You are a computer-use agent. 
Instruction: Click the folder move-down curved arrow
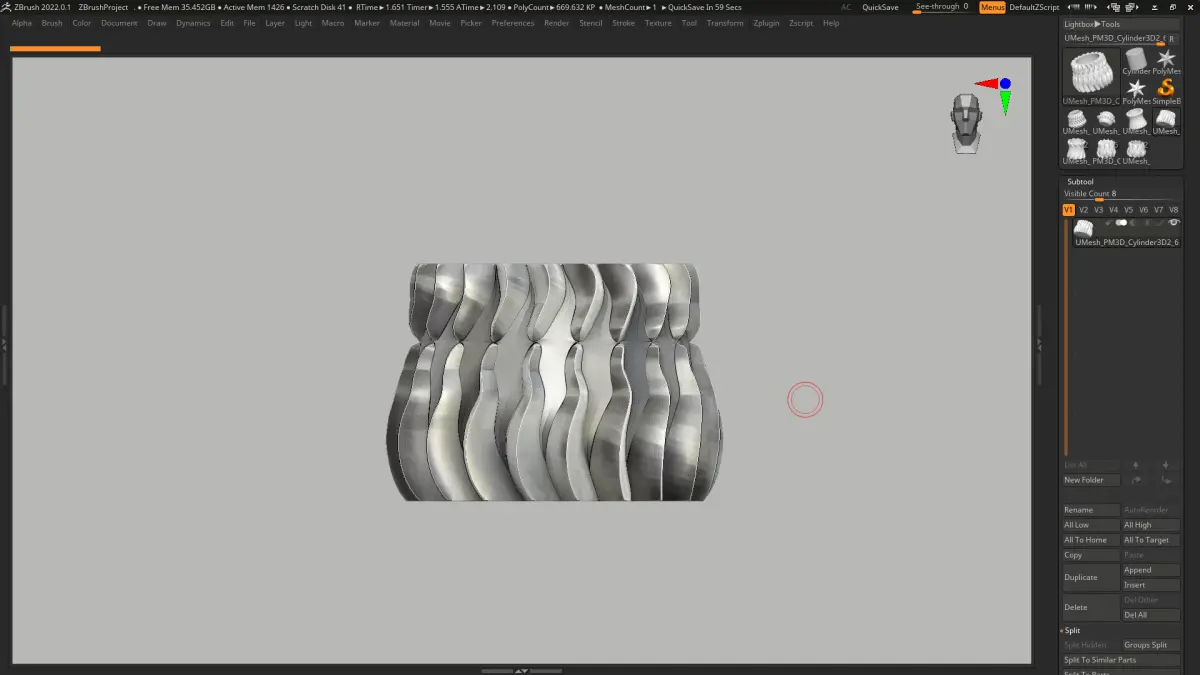pos(1166,481)
